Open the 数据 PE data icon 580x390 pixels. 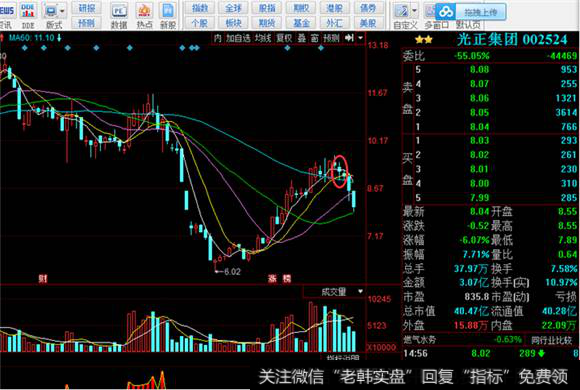119,11
